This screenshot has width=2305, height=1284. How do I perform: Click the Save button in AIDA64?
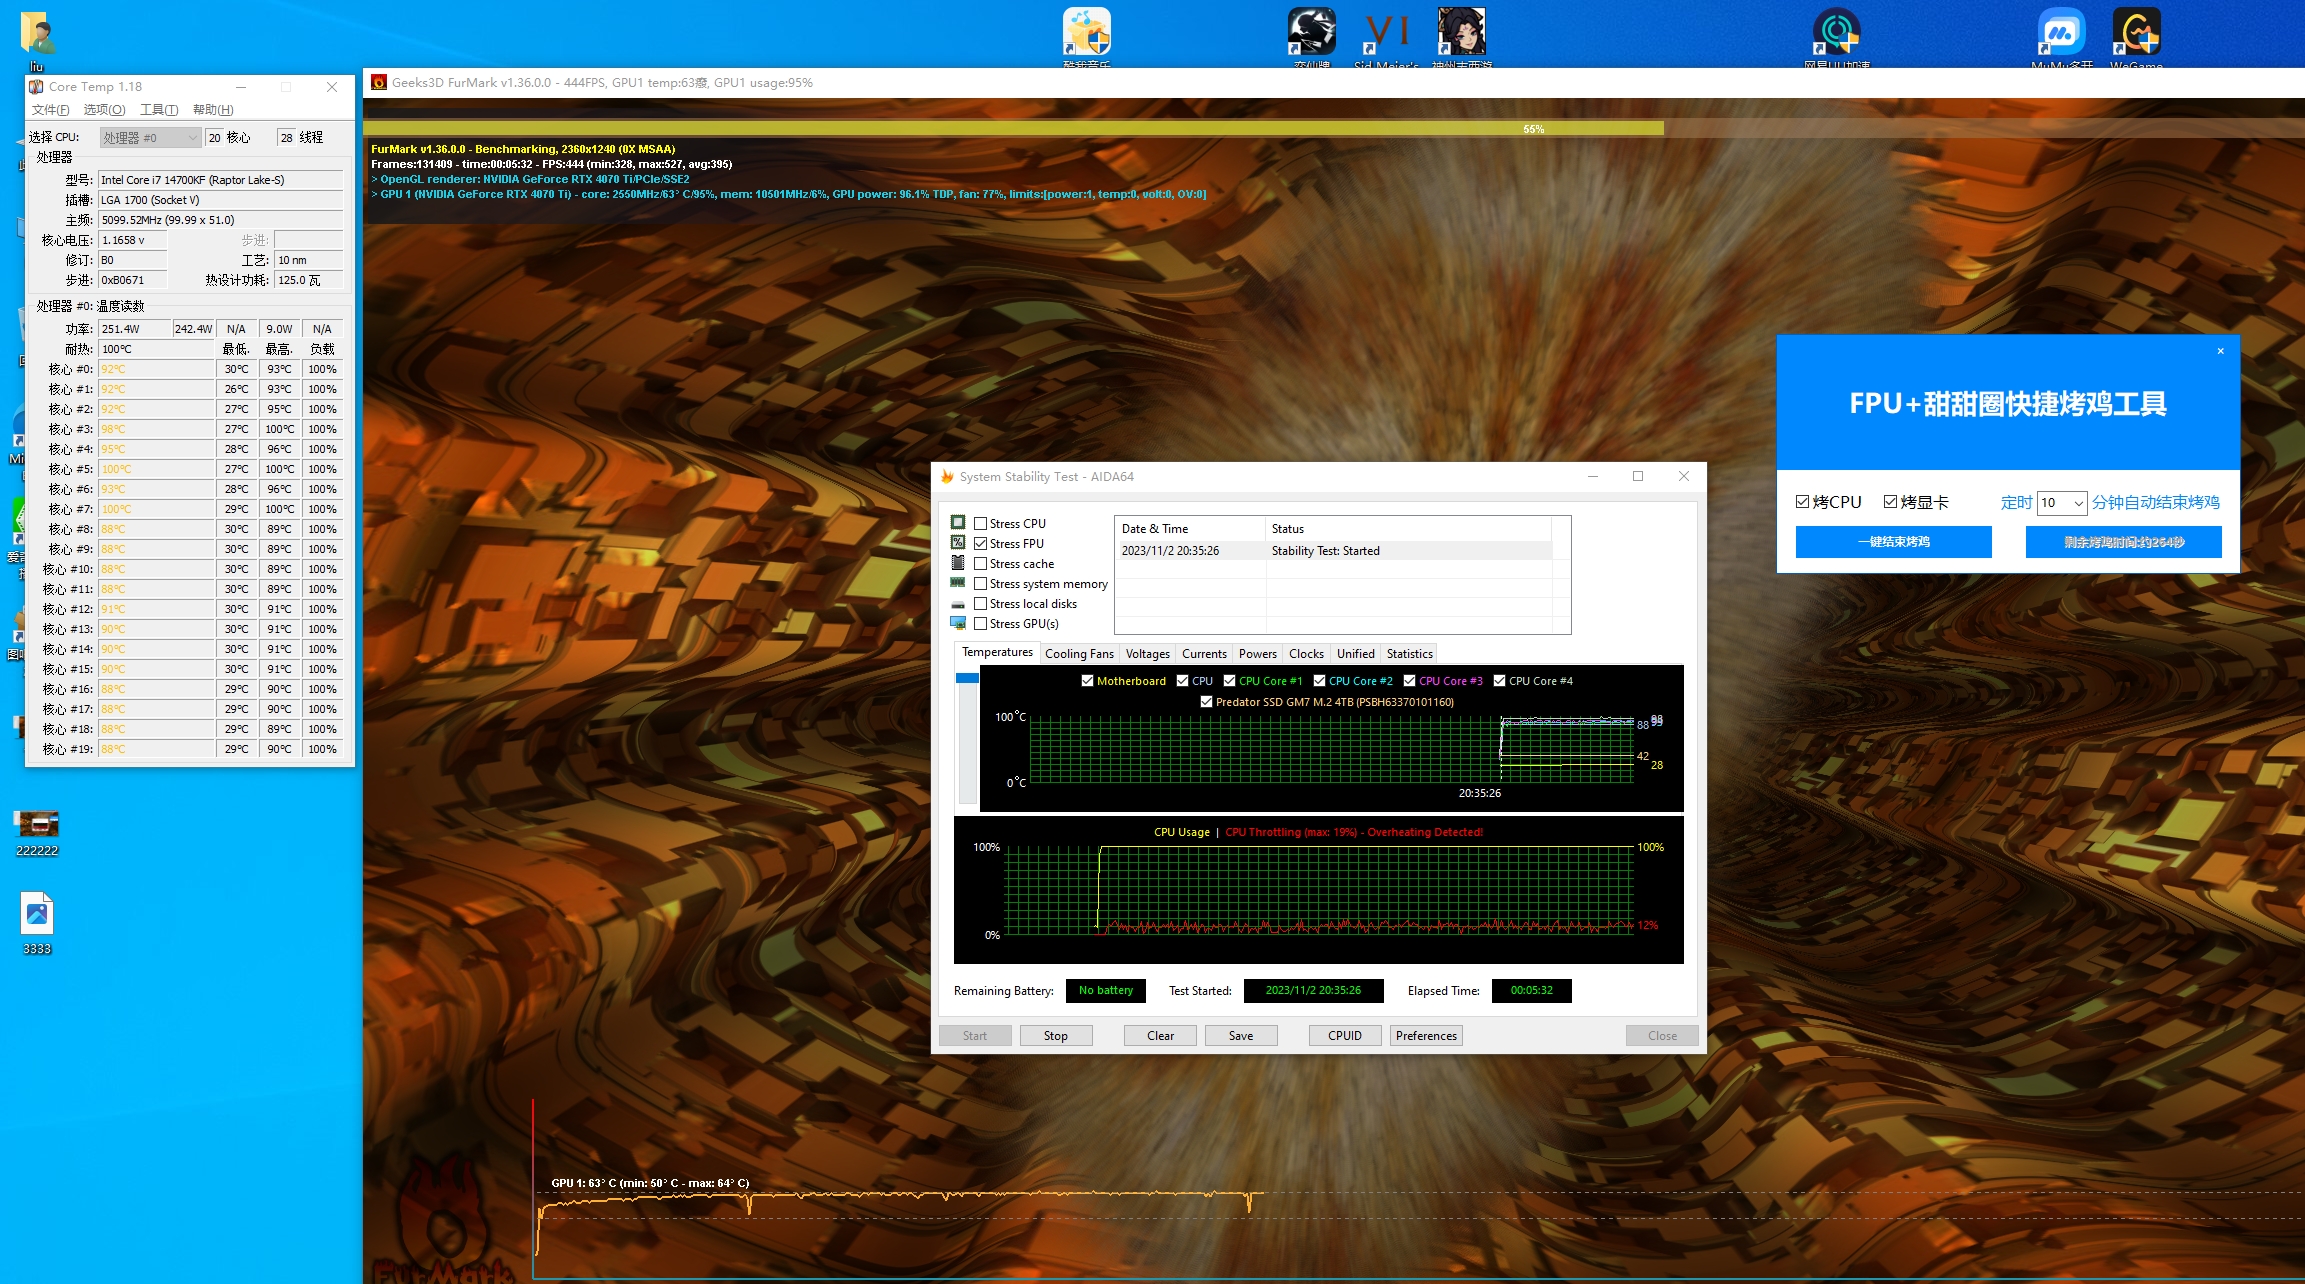1241,1035
